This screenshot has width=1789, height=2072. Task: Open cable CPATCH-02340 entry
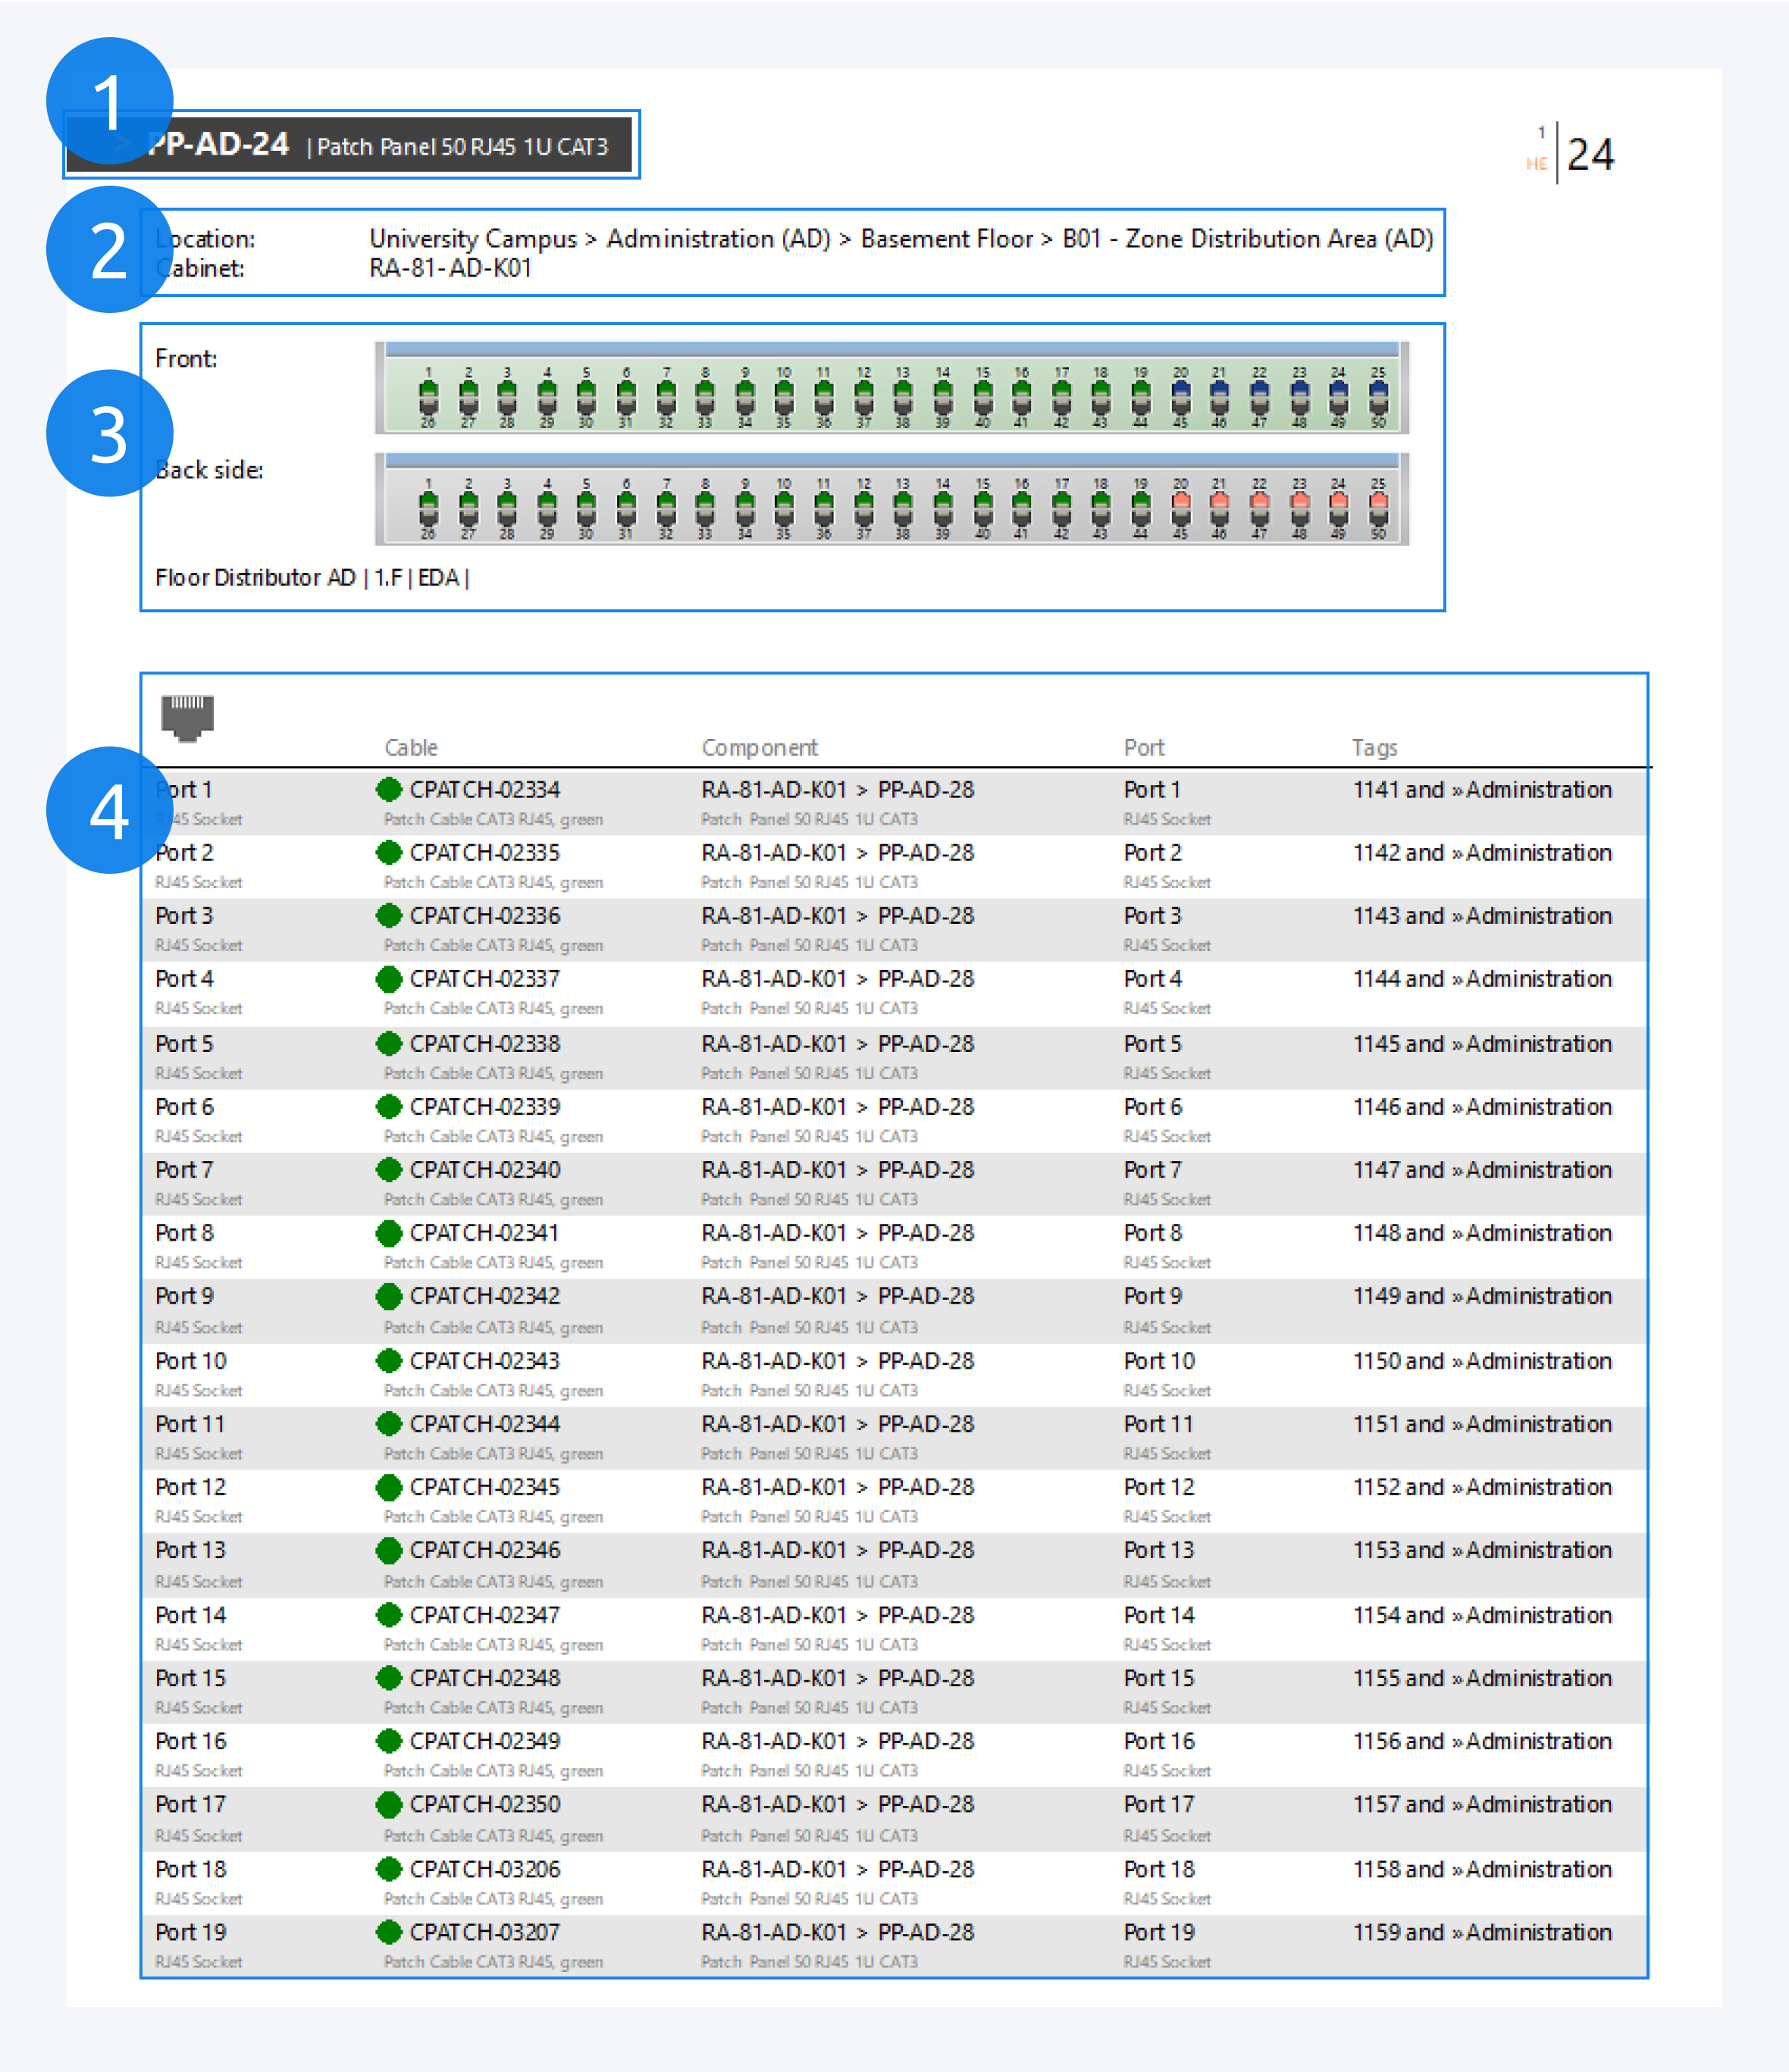(x=484, y=1169)
